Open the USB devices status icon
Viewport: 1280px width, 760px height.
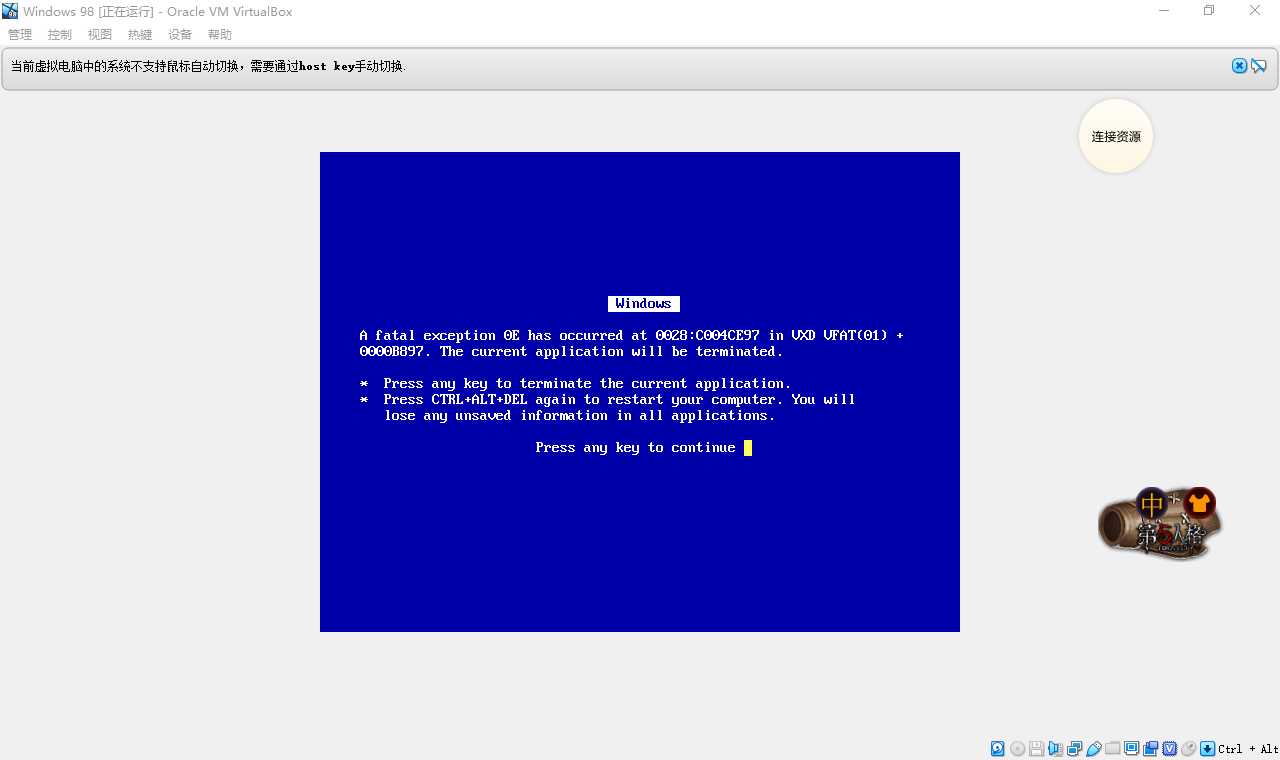(x=1094, y=749)
